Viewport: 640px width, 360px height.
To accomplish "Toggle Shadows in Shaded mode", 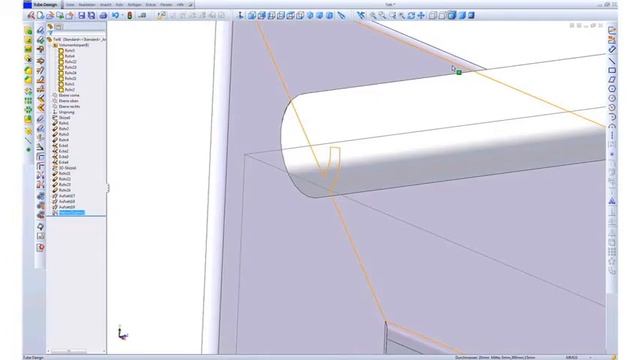I will (x=471, y=16).
